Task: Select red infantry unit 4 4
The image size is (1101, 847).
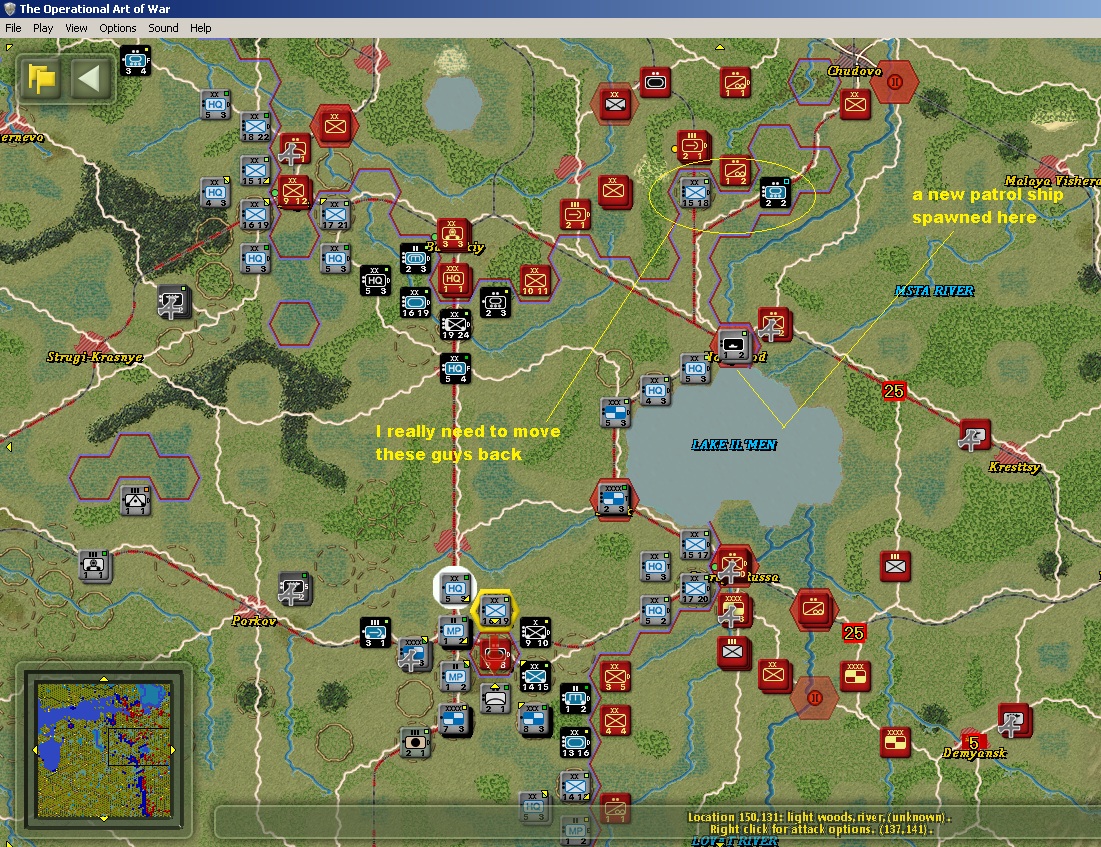Action: 615,721
